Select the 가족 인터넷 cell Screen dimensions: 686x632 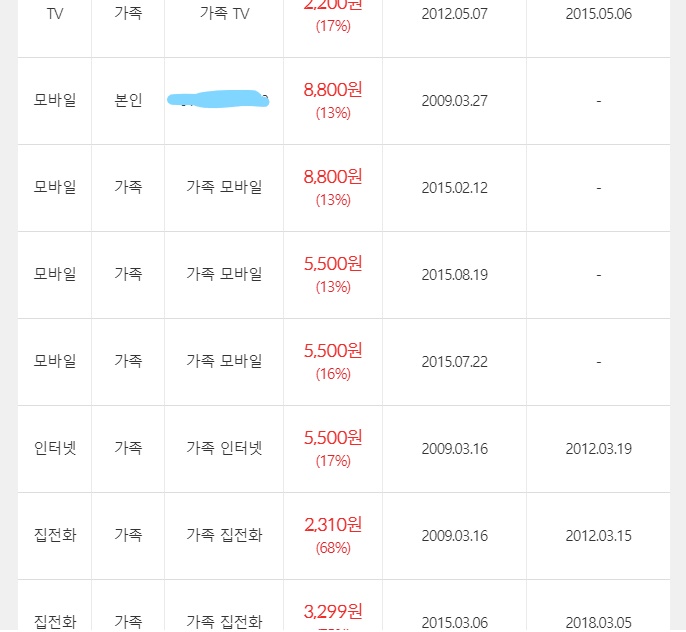point(224,449)
